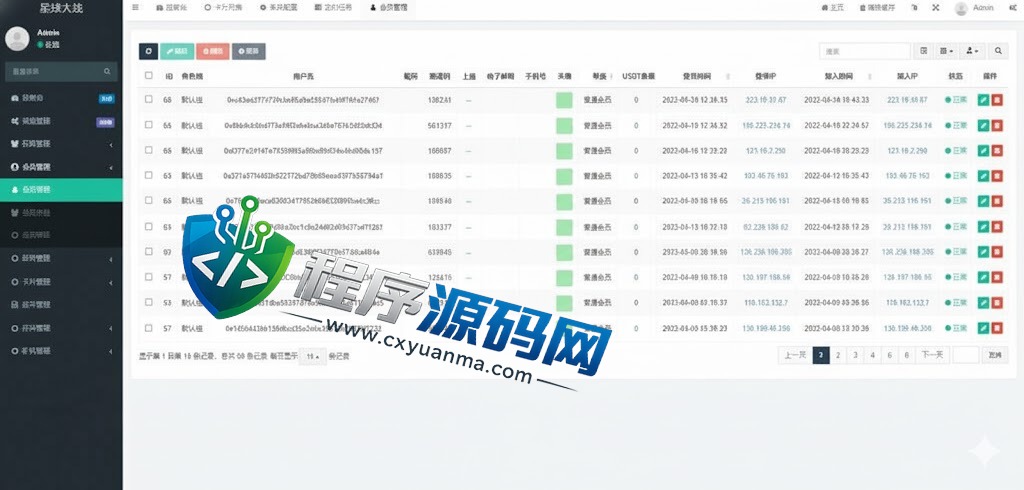Collapse sidebar group just above highlighted item
The height and width of the screenshot is (490, 1024).
click(61, 167)
